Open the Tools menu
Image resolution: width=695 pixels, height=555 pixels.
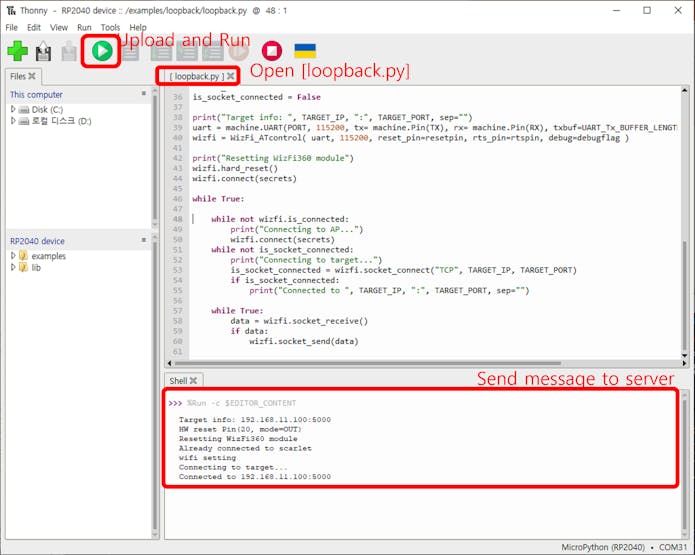coord(110,27)
